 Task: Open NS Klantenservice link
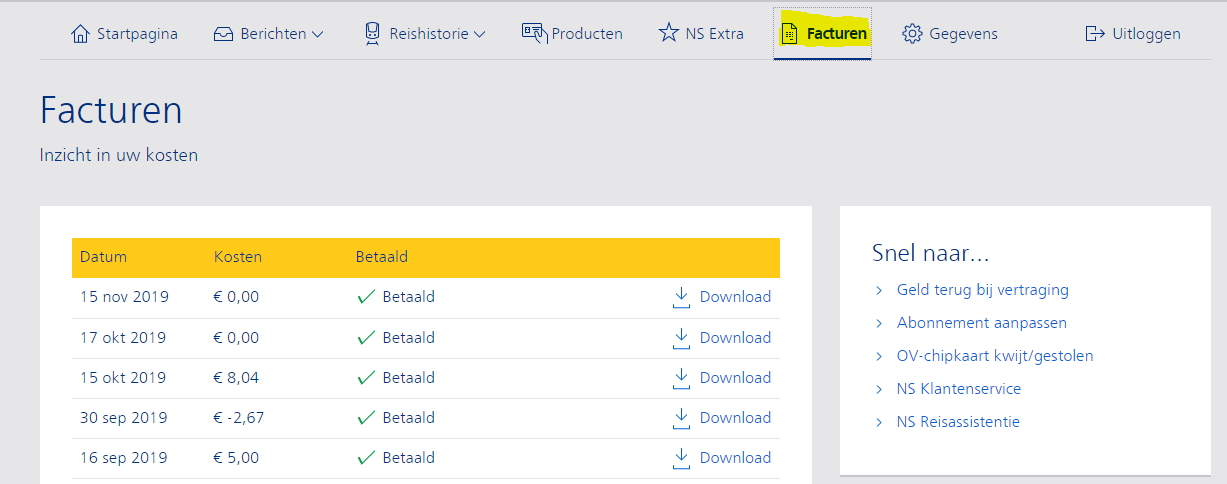(x=959, y=389)
